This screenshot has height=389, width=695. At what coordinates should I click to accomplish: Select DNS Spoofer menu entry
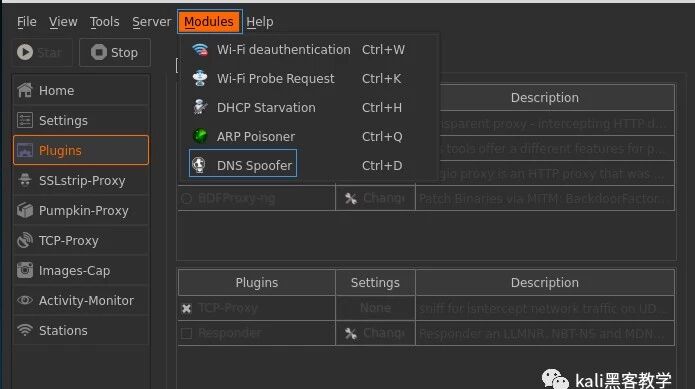[x=309, y=165]
